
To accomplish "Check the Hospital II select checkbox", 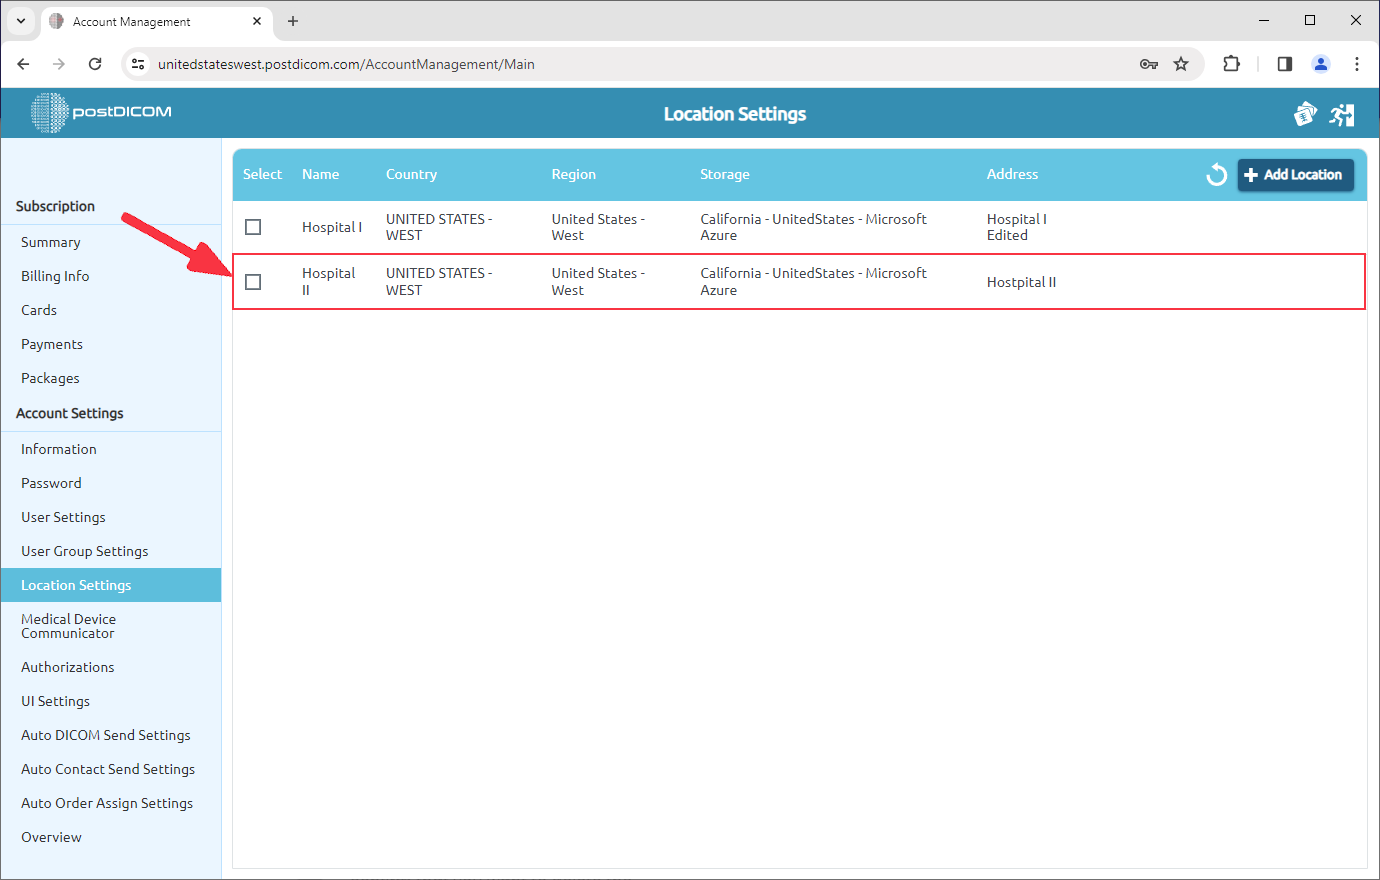I will [253, 282].
